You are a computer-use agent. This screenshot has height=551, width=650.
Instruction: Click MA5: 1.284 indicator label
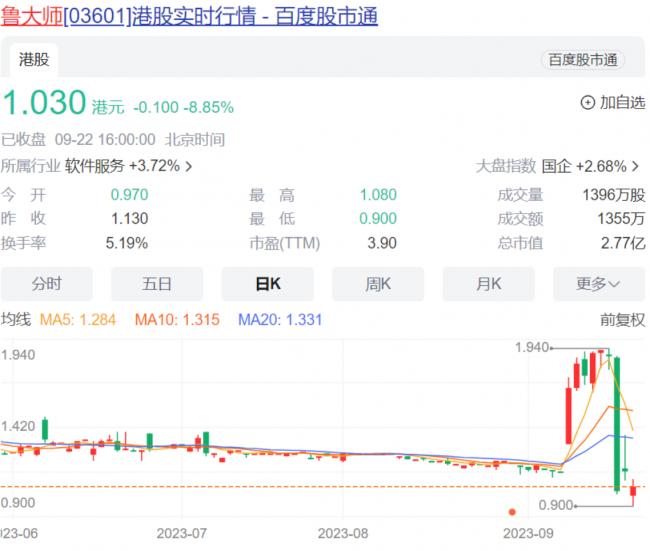[x=78, y=320]
